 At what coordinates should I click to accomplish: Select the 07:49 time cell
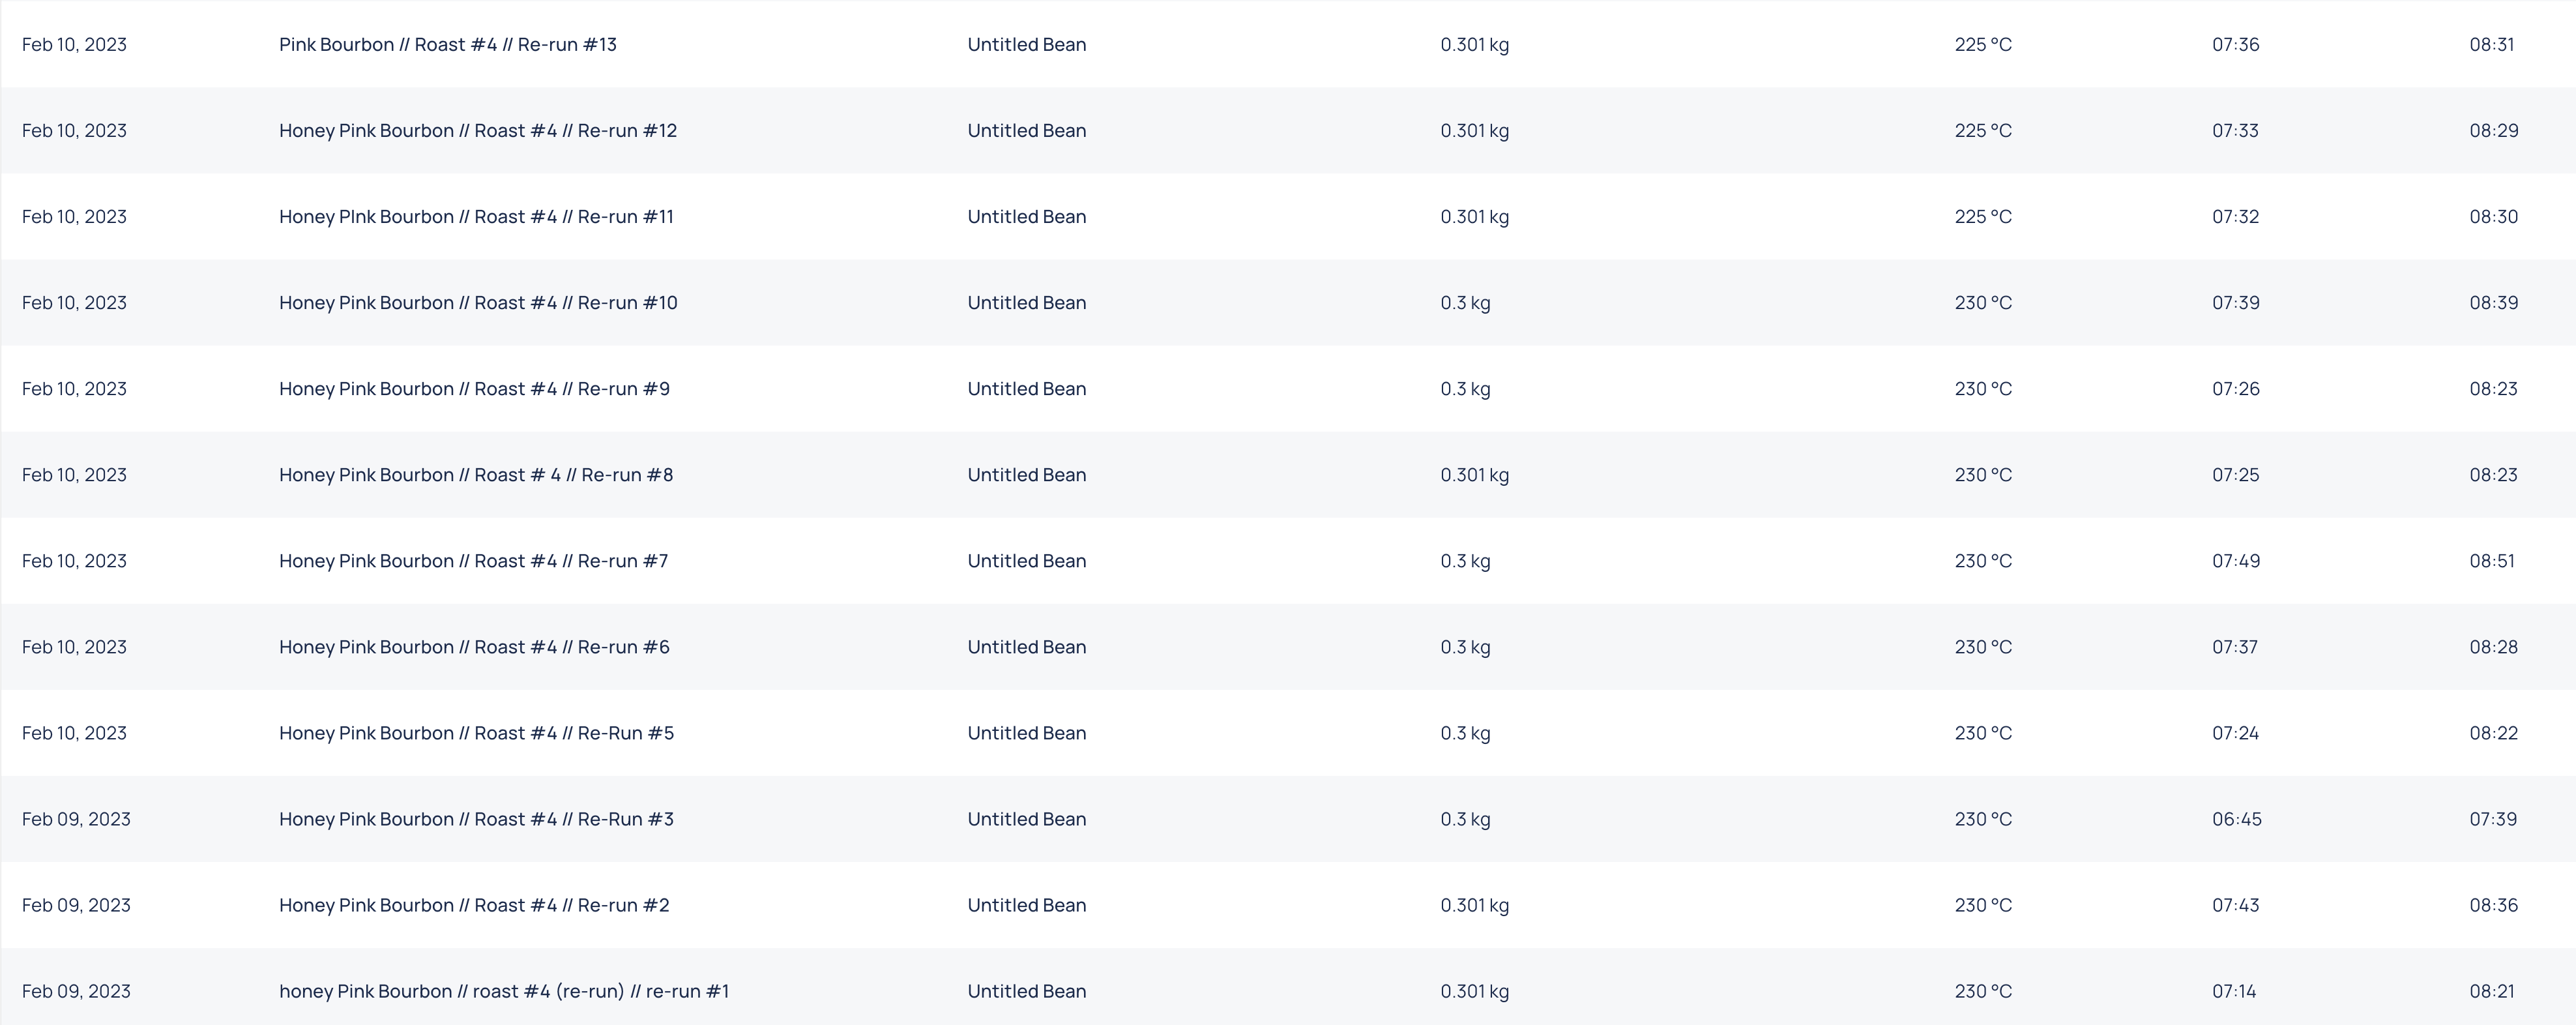pyautogui.click(x=2235, y=560)
